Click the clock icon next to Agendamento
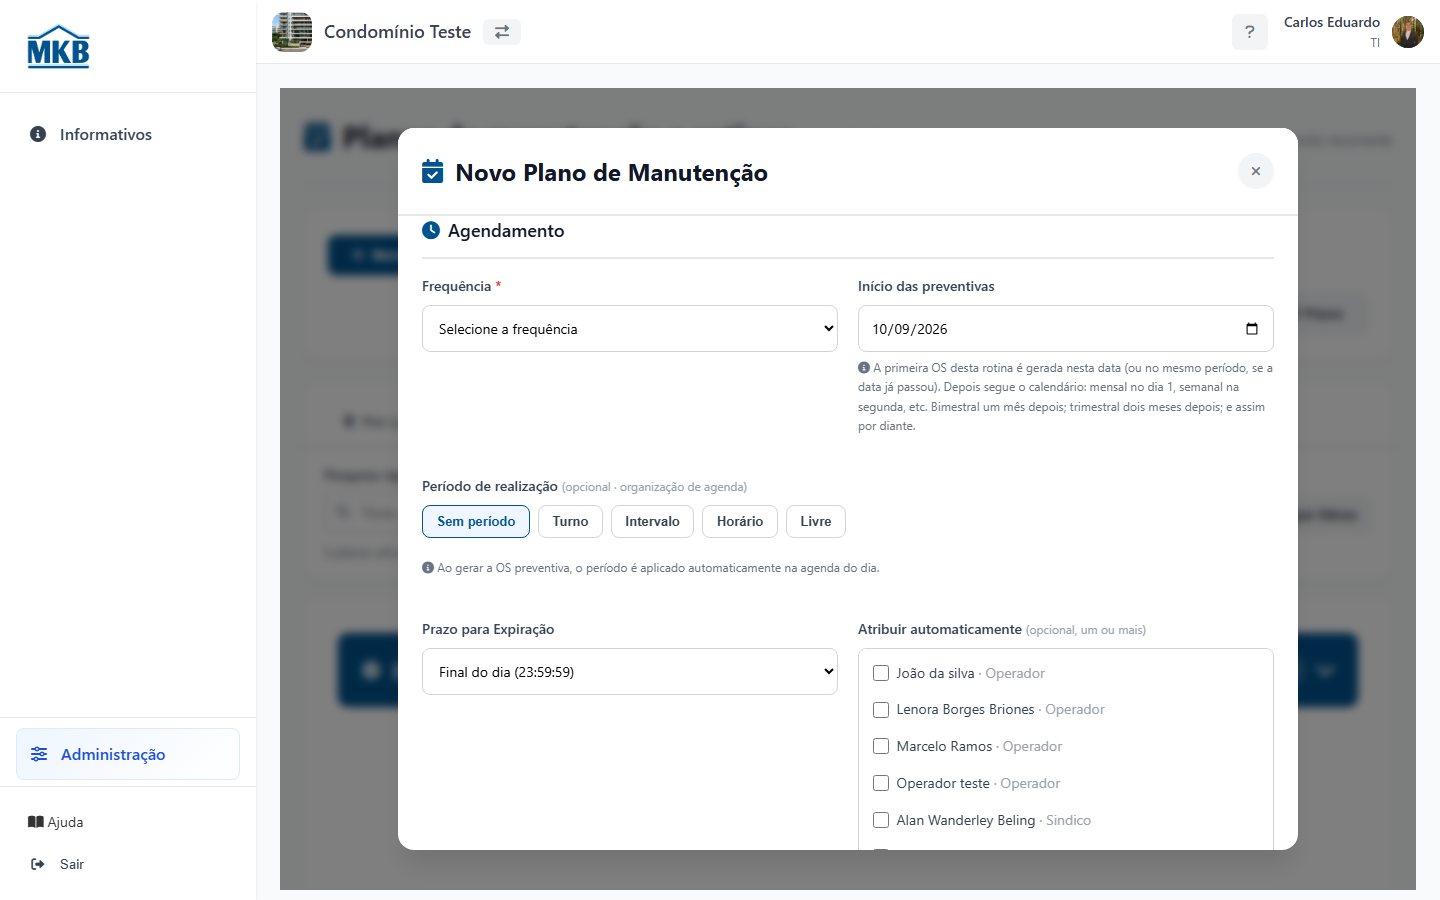 click(x=431, y=230)
